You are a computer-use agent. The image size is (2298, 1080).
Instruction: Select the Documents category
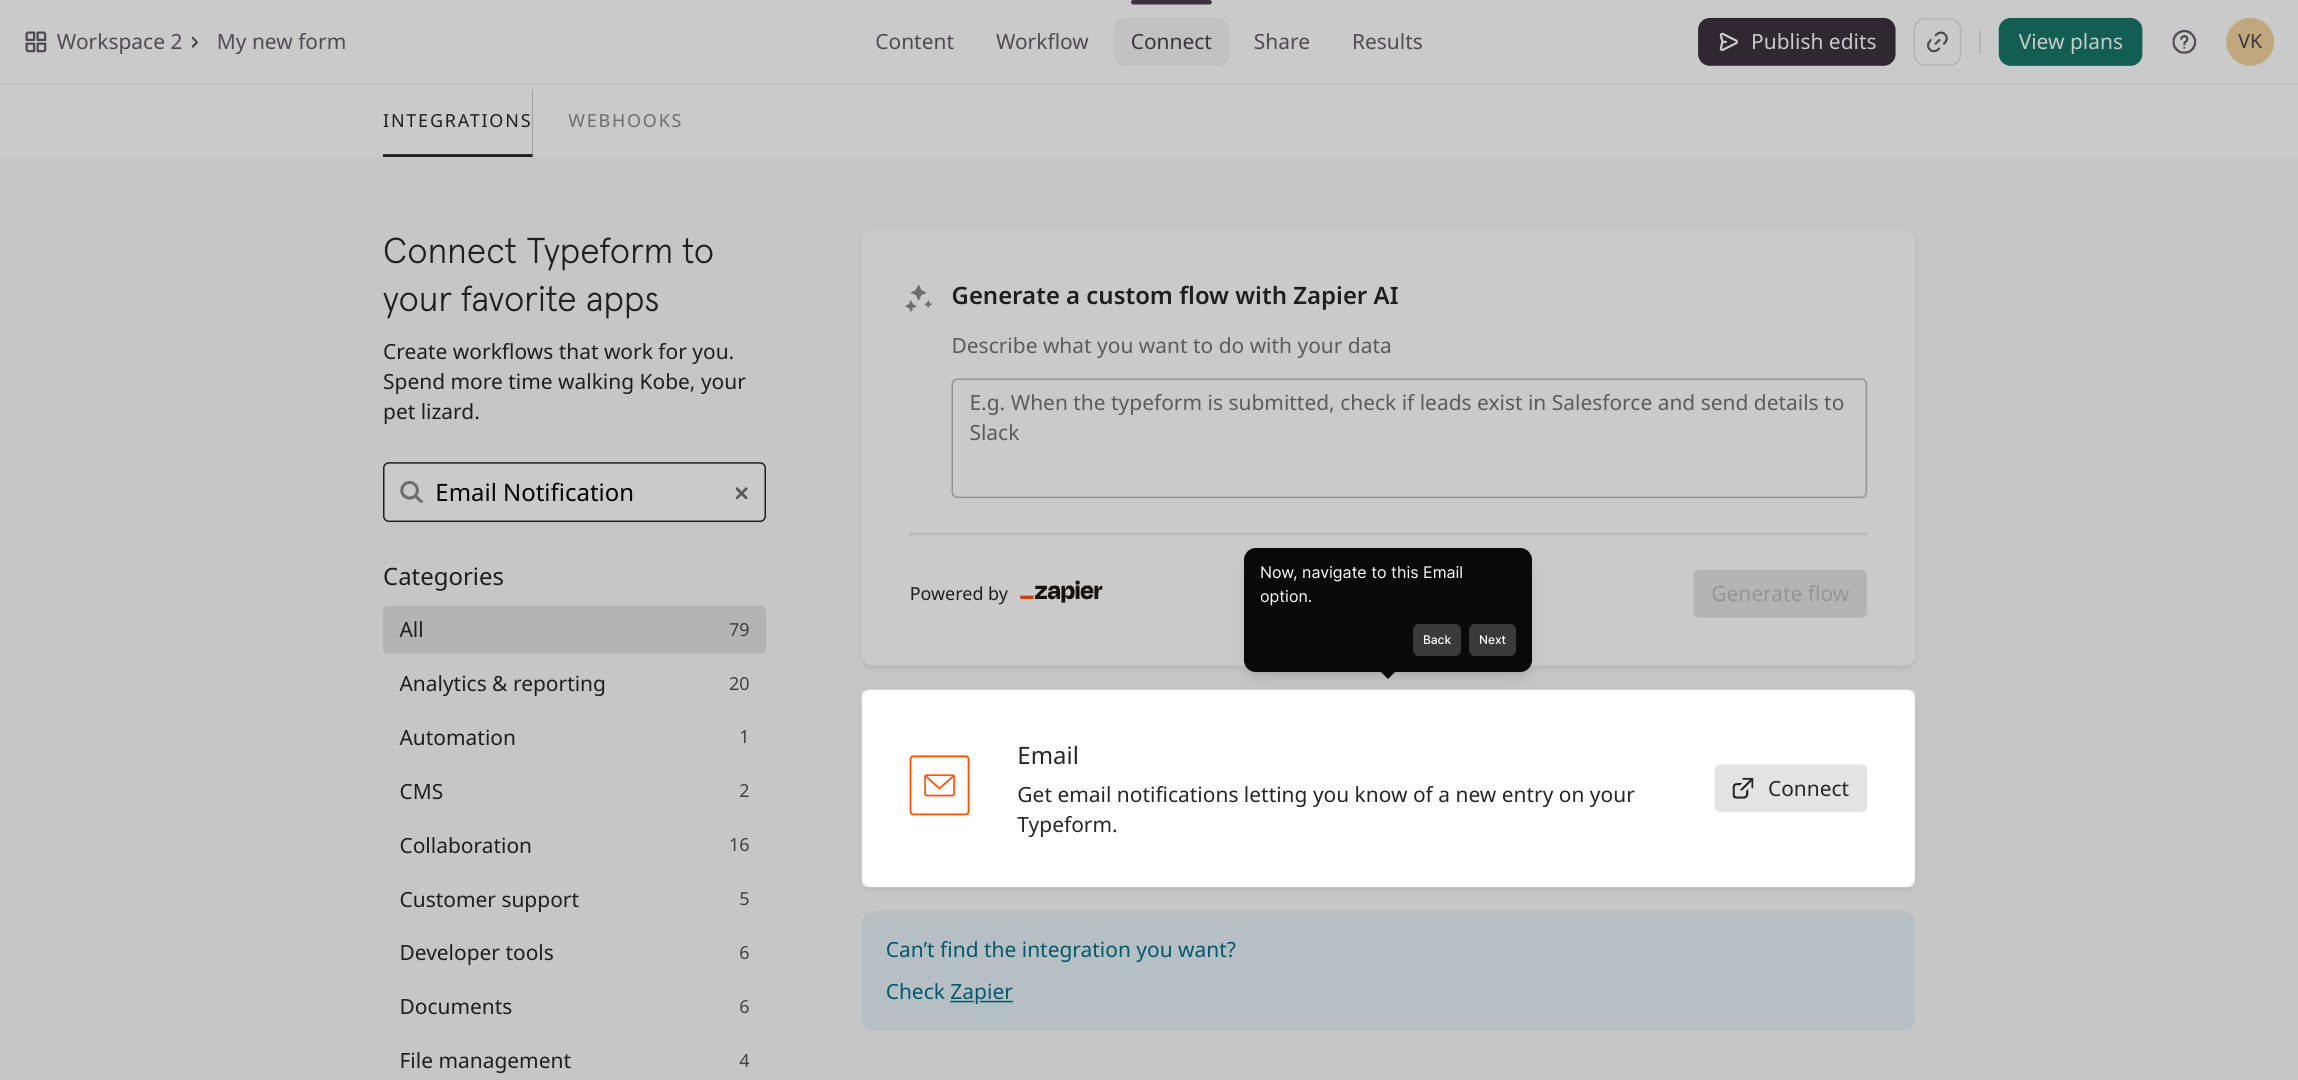(x=574, y=1007)
